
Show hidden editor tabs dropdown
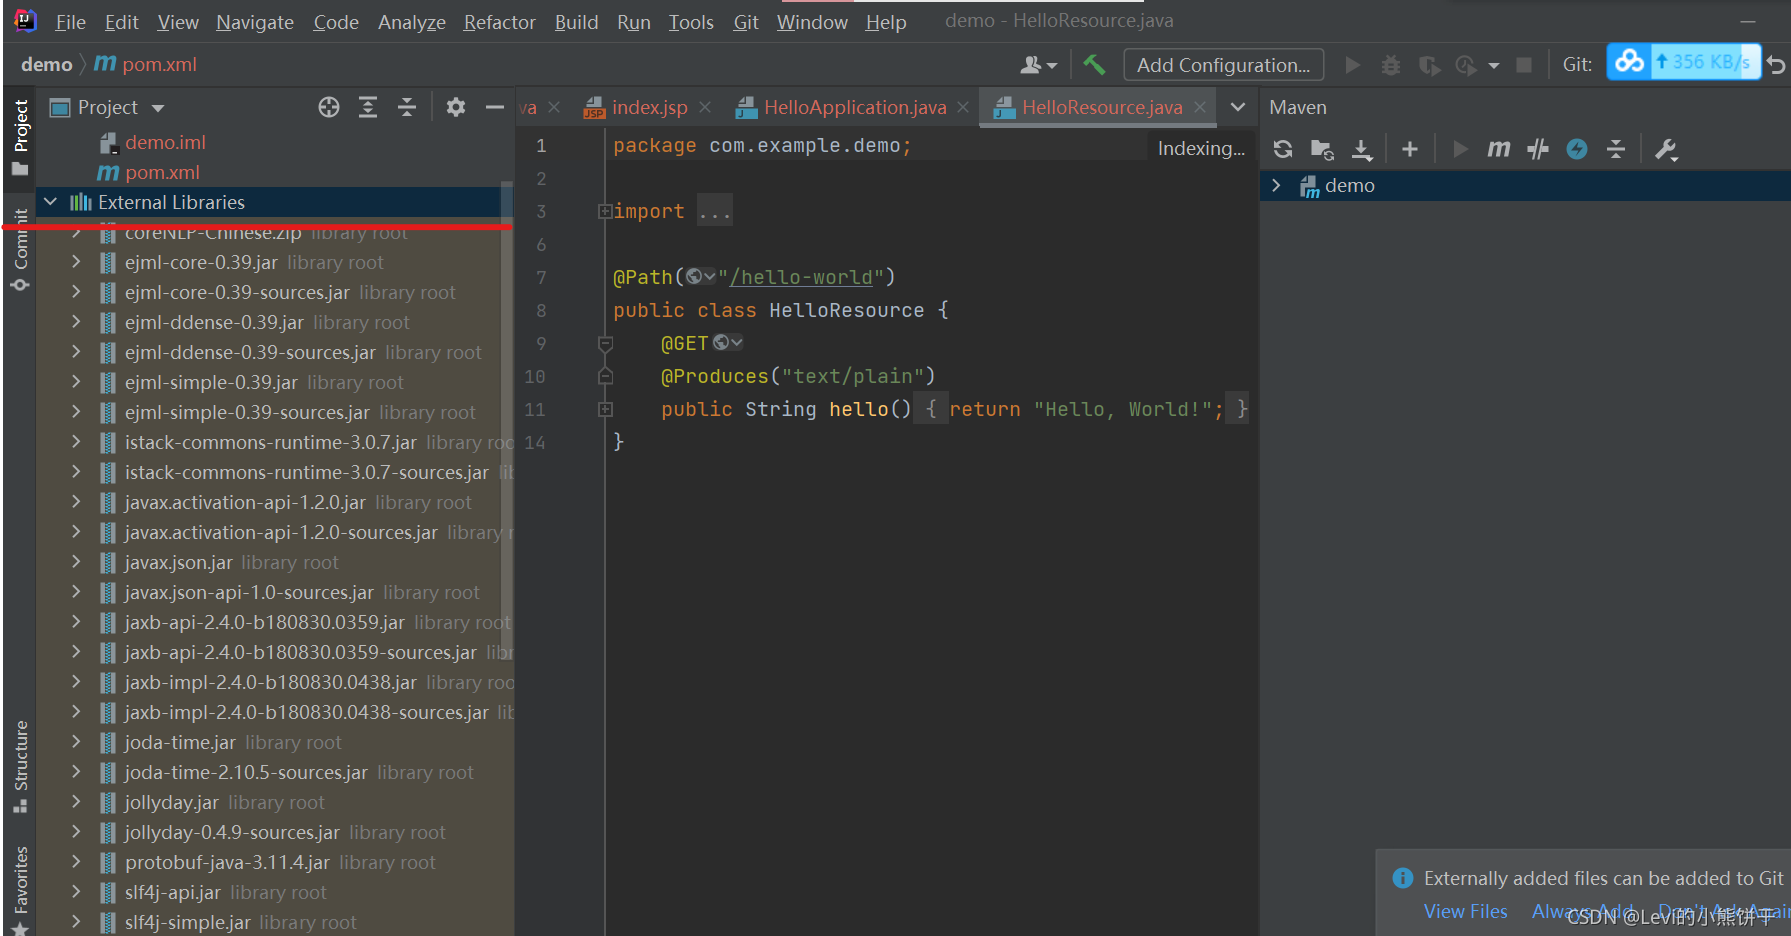1238,107
